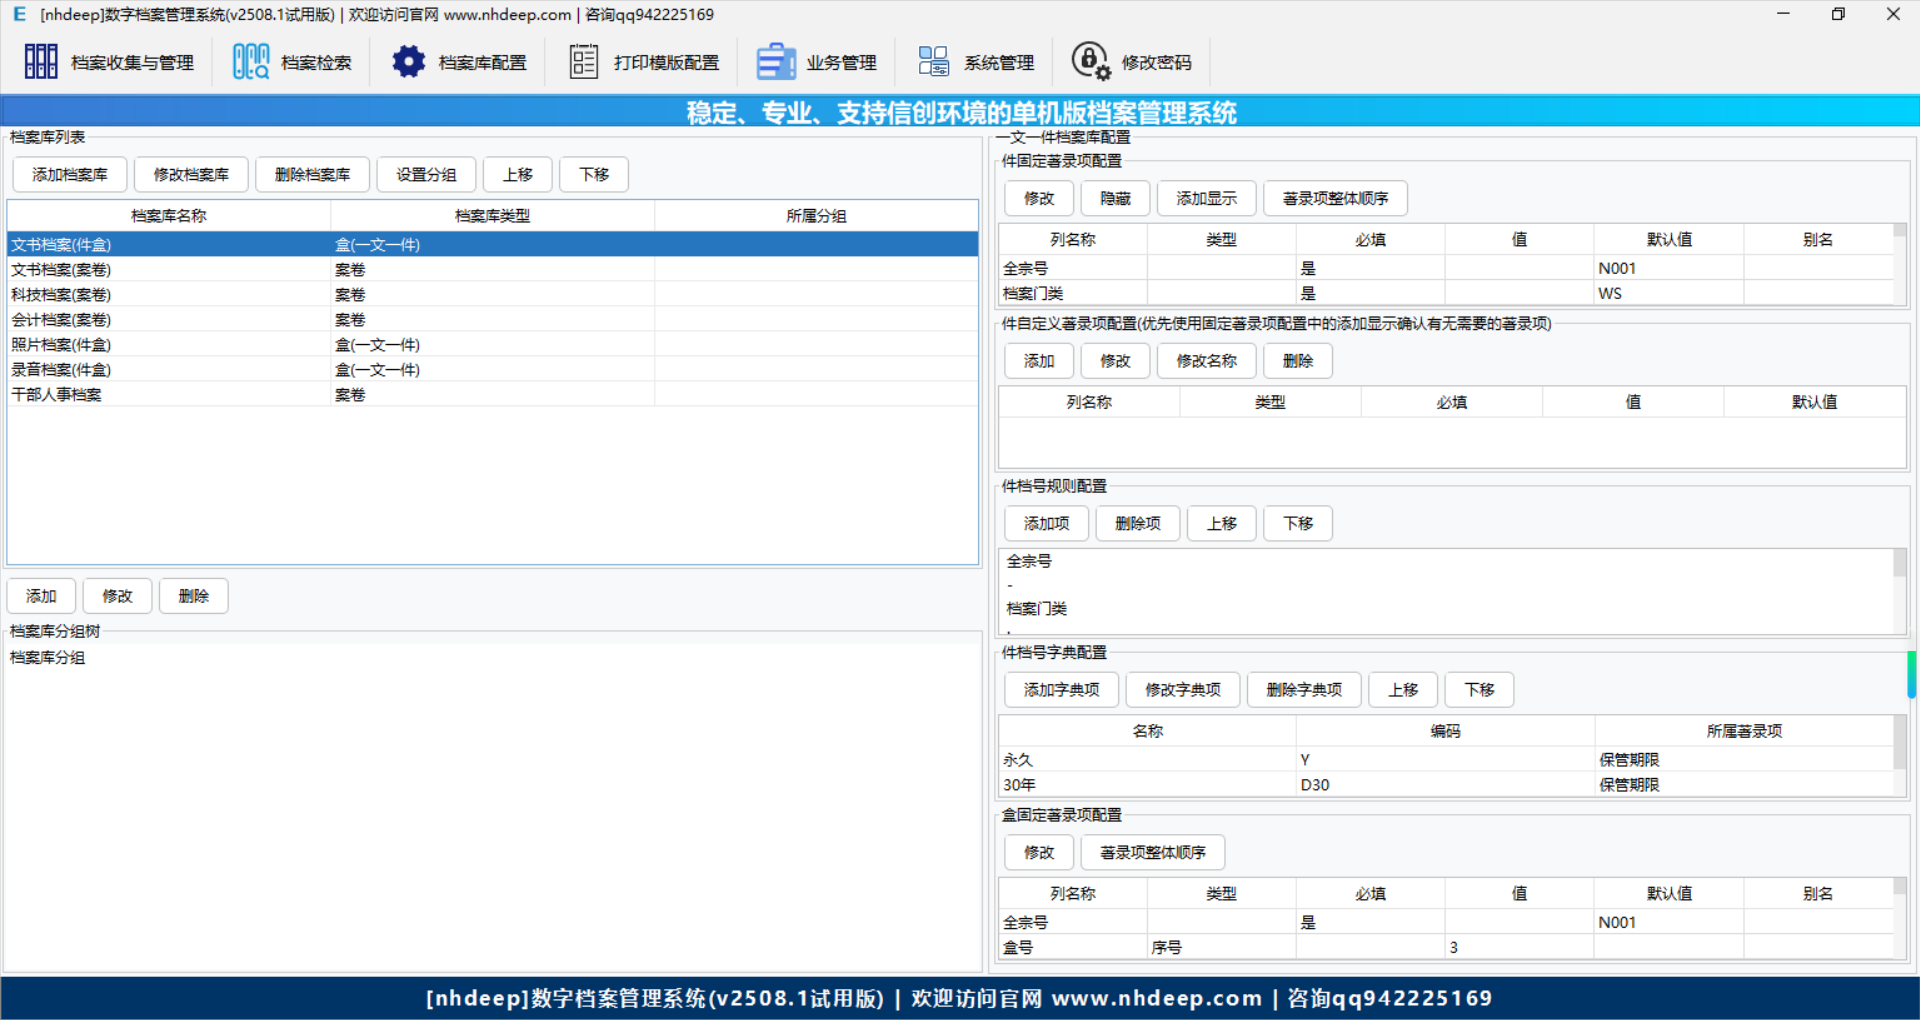Click the 档案库分组 tree root node
This screenshot has width=1920, height=1020.
(48, 658)
